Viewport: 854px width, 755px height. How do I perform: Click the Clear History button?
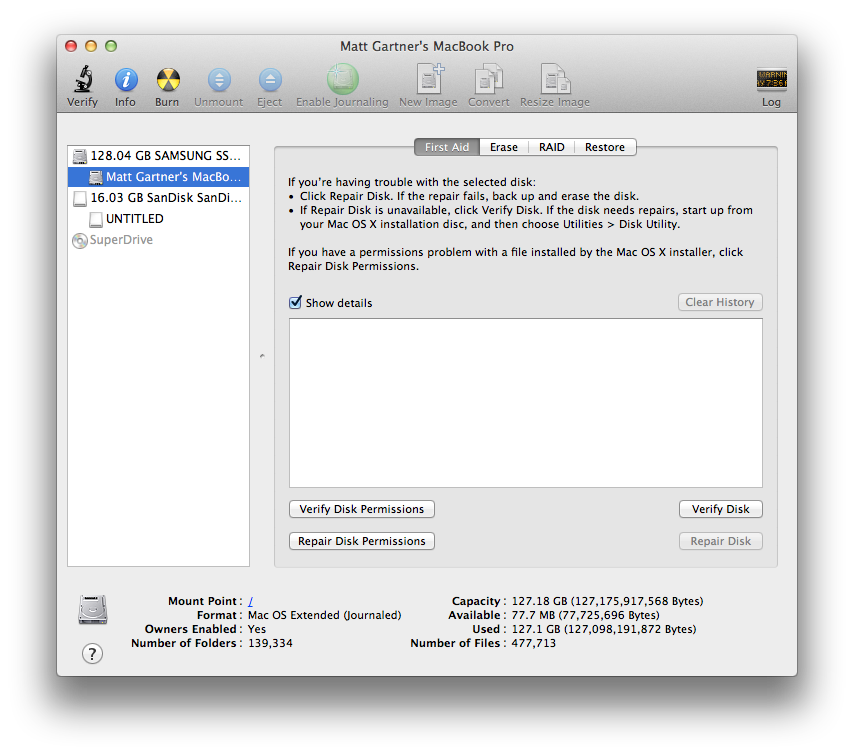720,302
